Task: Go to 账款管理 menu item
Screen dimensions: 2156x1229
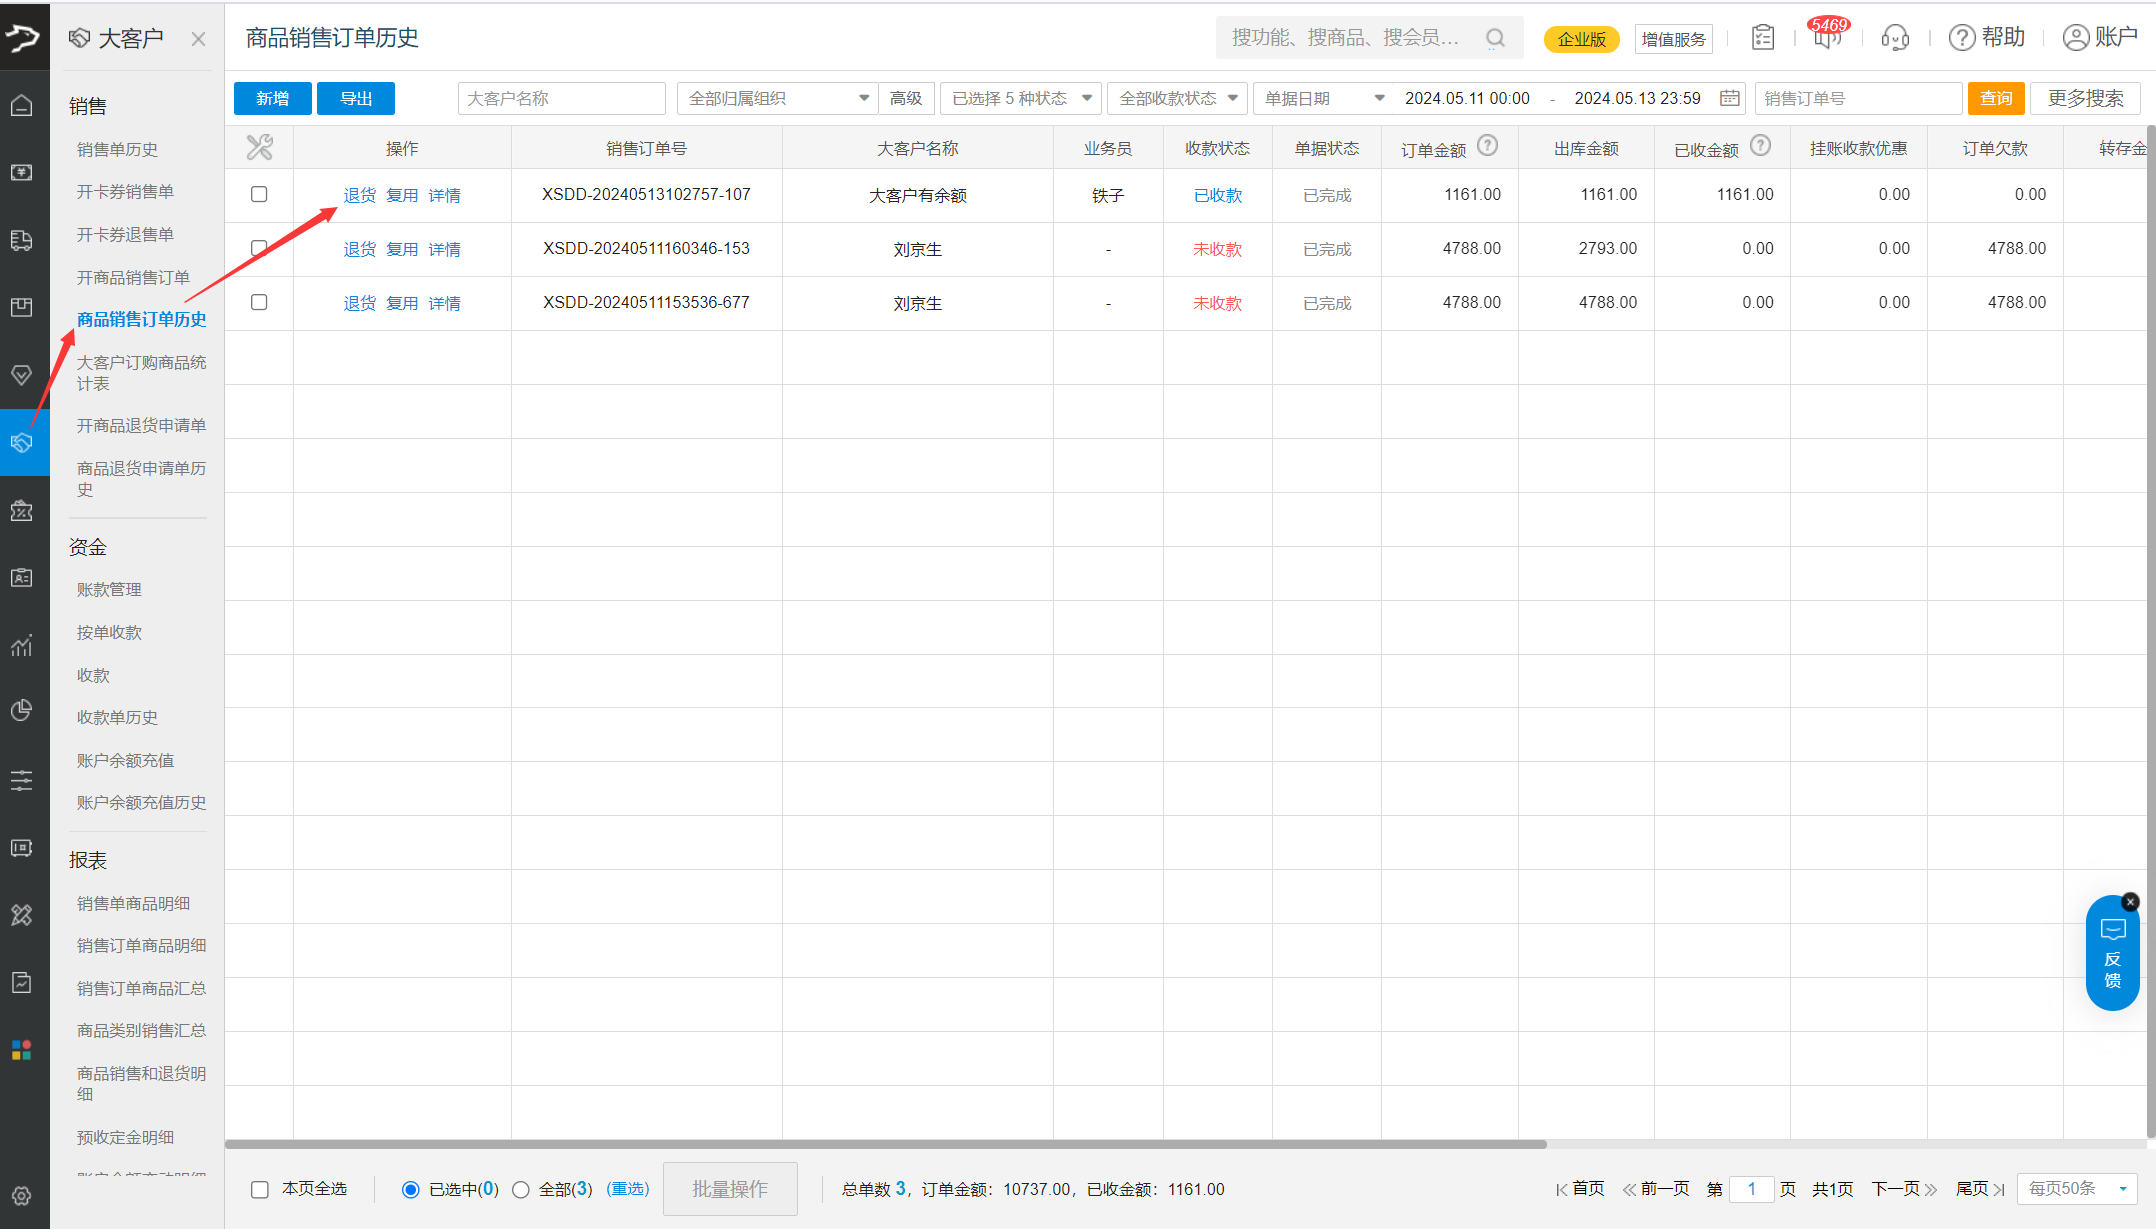Action: pyautogui.click(x=109, y=589)
